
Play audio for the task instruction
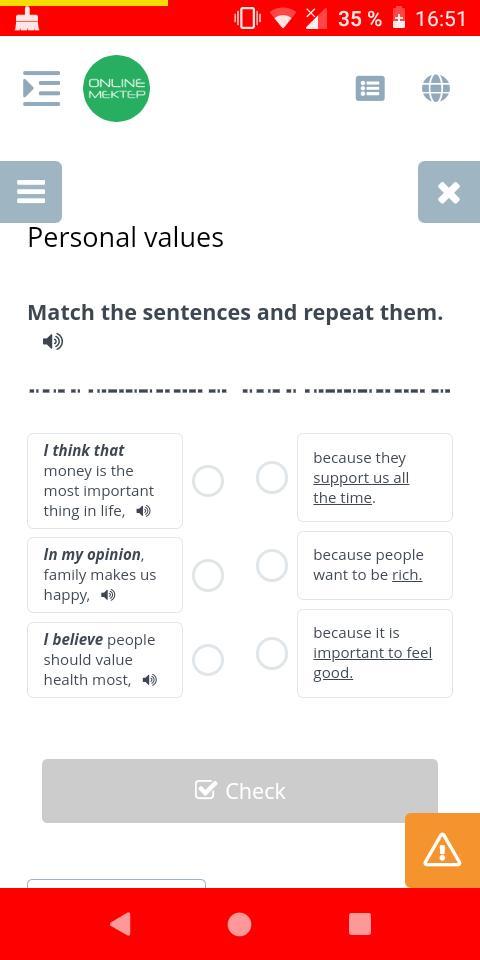click(x=53, y=342)
